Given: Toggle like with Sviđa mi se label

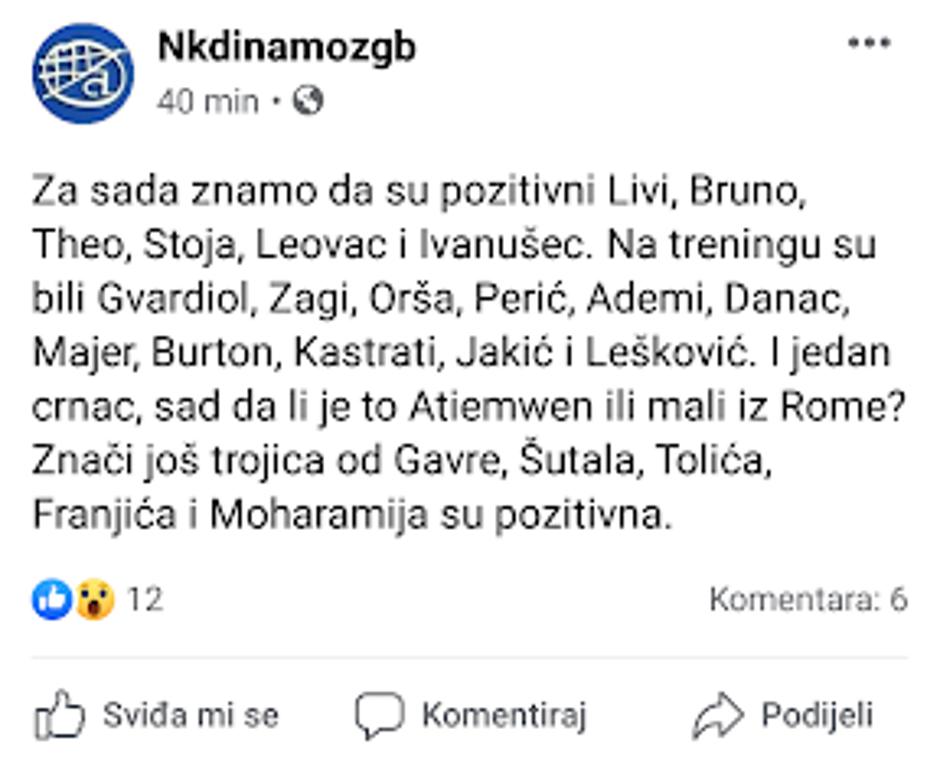Looking at the screenshot, I should (190, 715).
